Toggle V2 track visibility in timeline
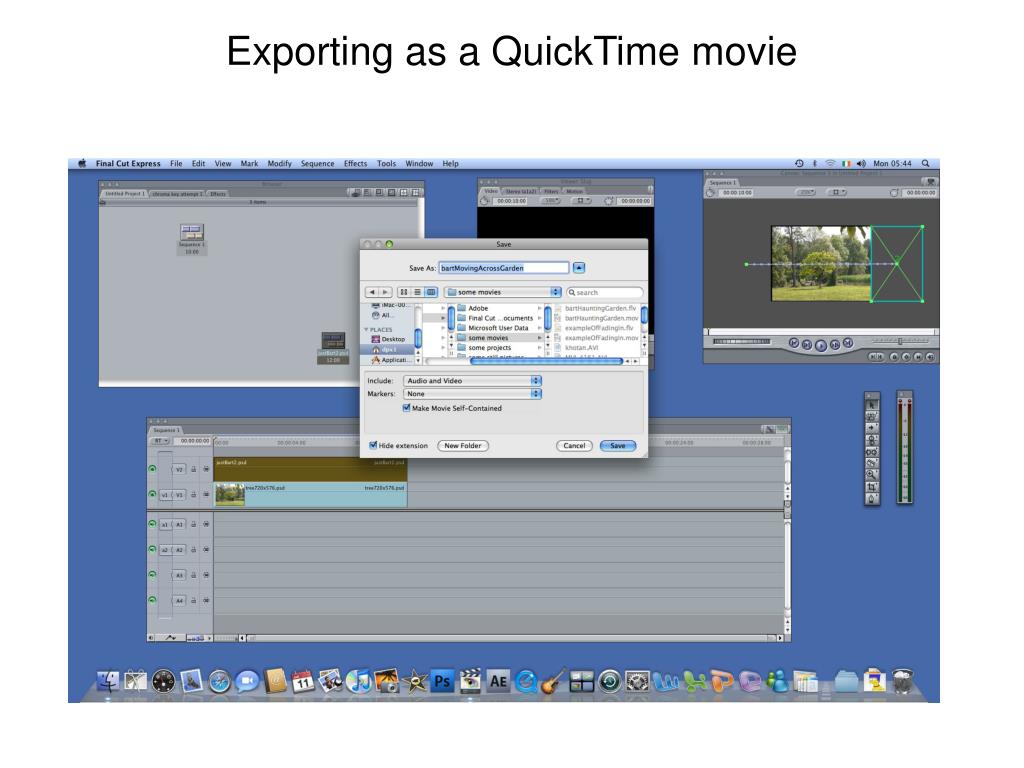Viewport: 1024px width, 768px height. tap(152, 469)
